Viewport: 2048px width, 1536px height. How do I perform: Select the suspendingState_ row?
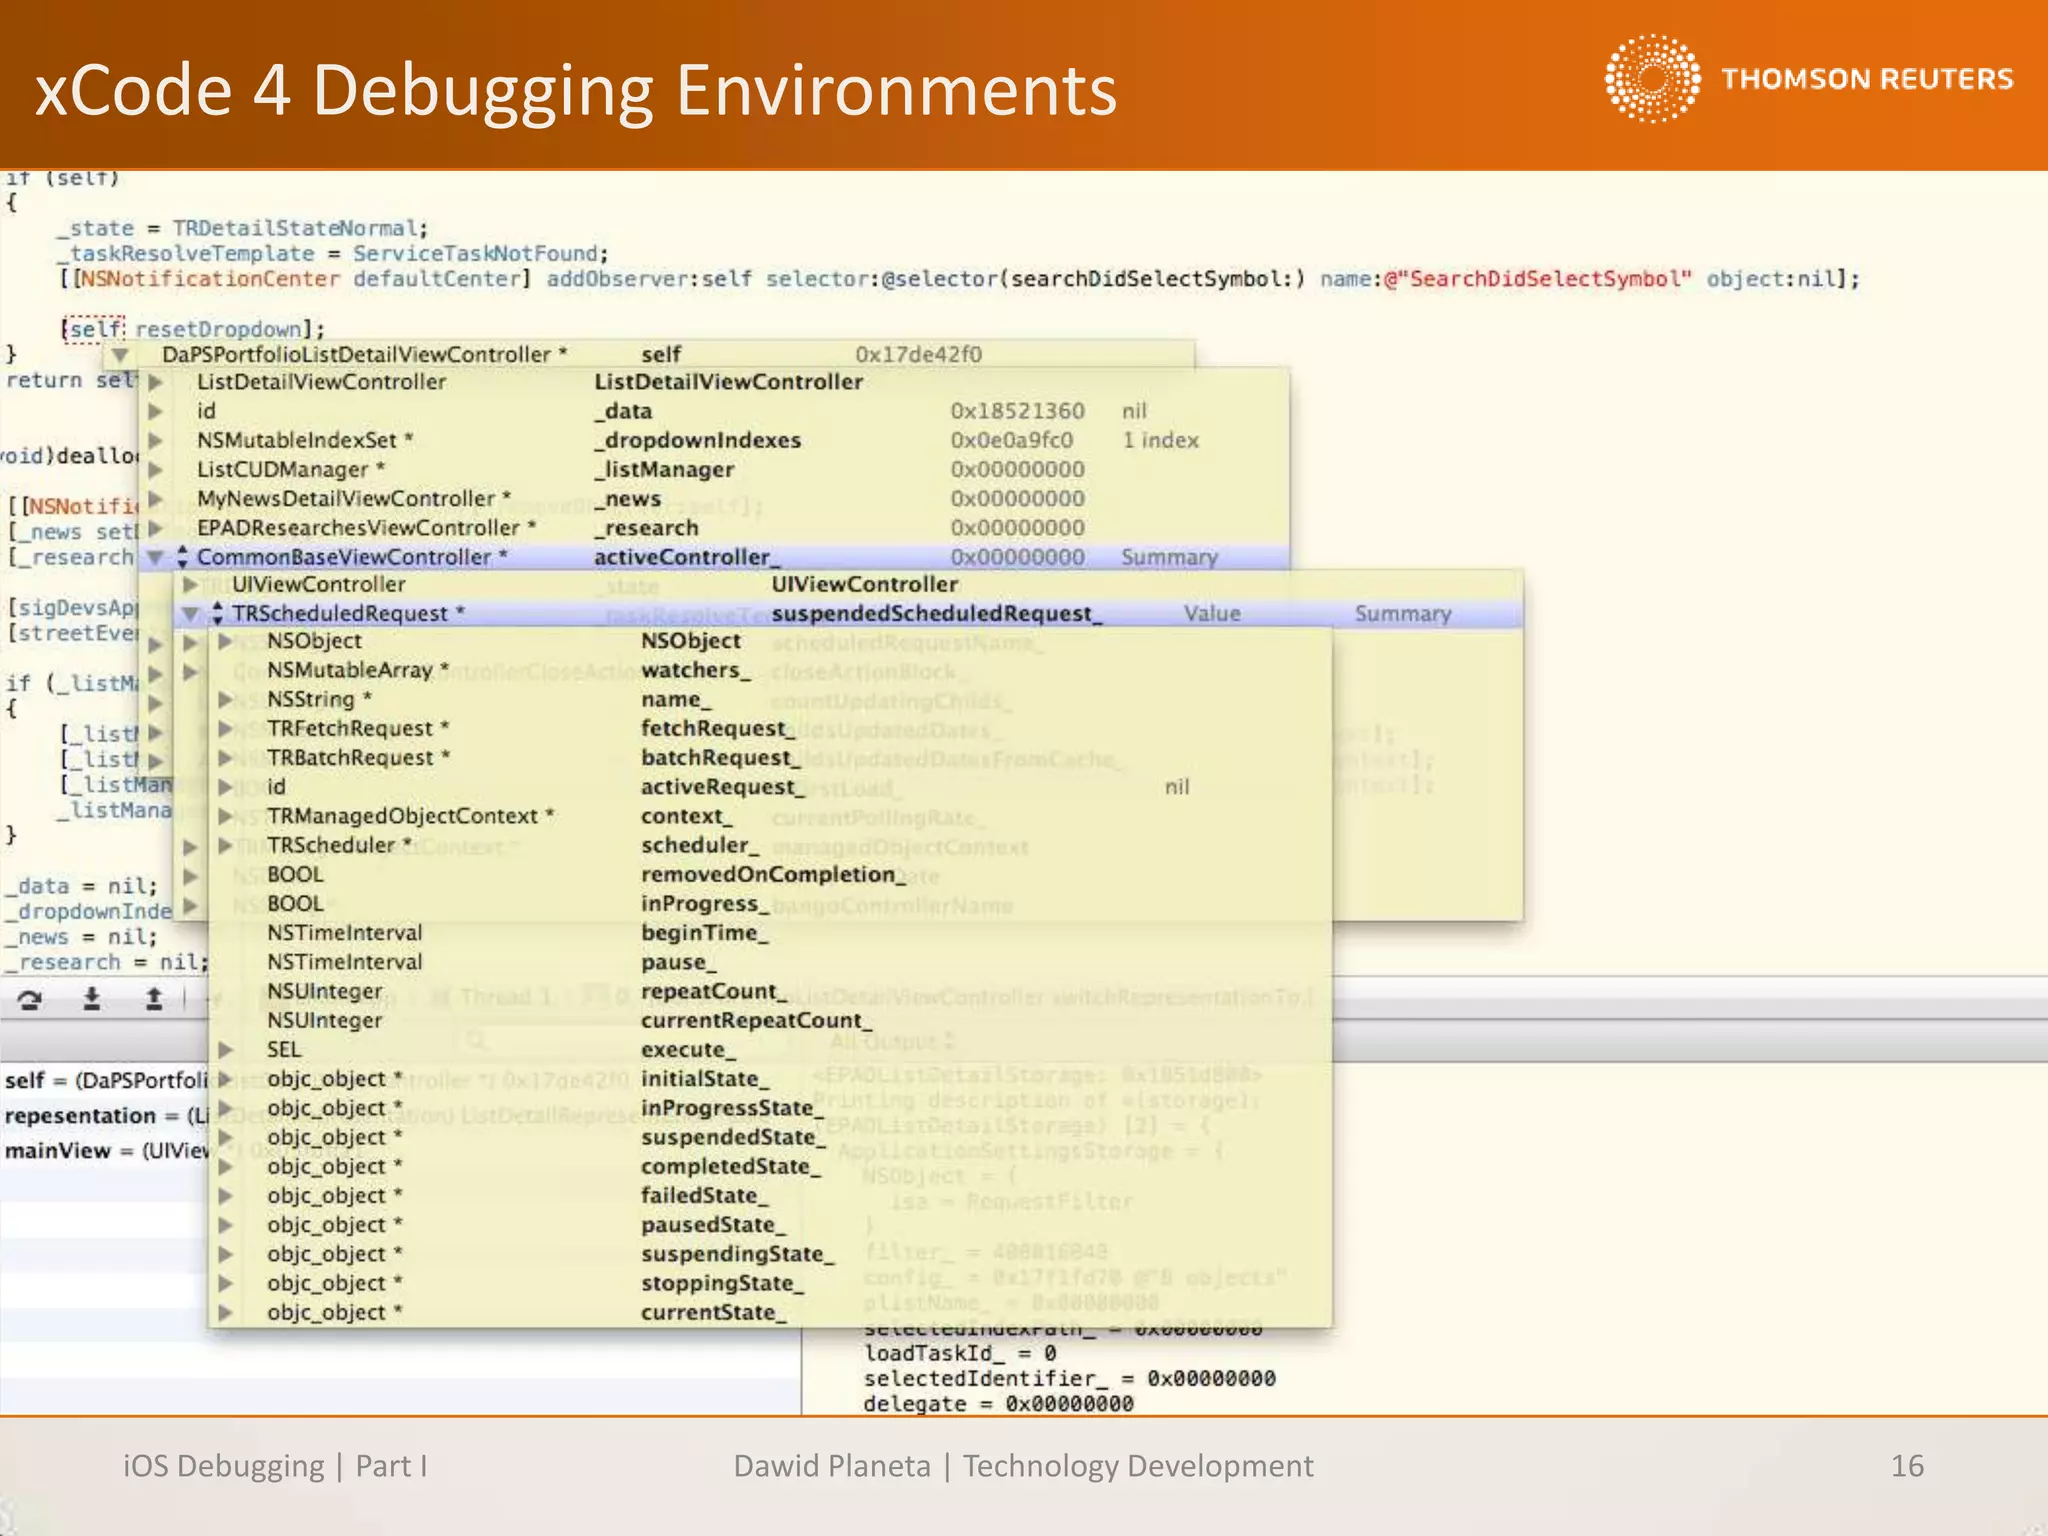pos(770,1254)
